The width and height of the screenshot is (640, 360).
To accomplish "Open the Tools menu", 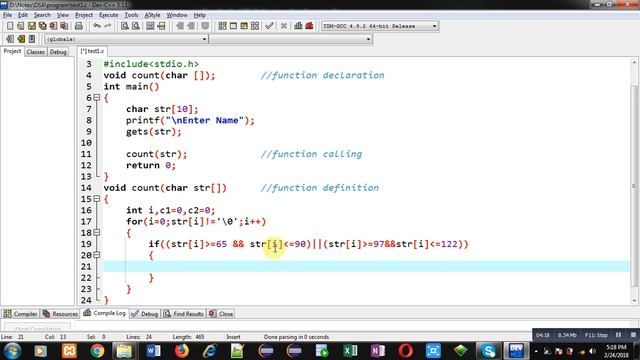I will (131, 15).
